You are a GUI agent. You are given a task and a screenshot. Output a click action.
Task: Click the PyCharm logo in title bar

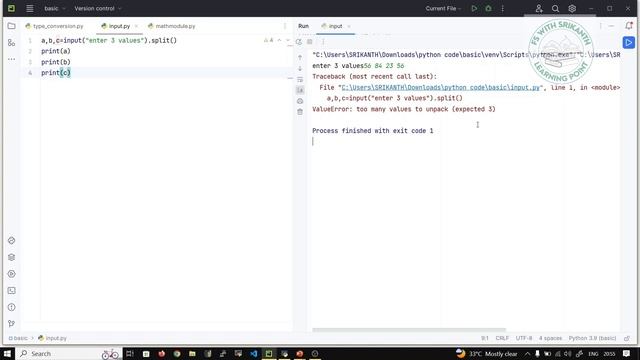11,8
